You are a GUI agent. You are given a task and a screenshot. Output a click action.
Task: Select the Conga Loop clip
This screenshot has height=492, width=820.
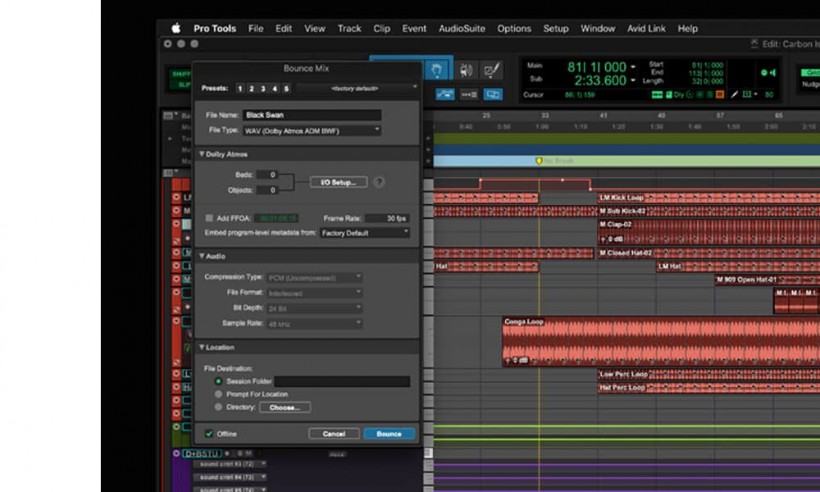[661, 341]
